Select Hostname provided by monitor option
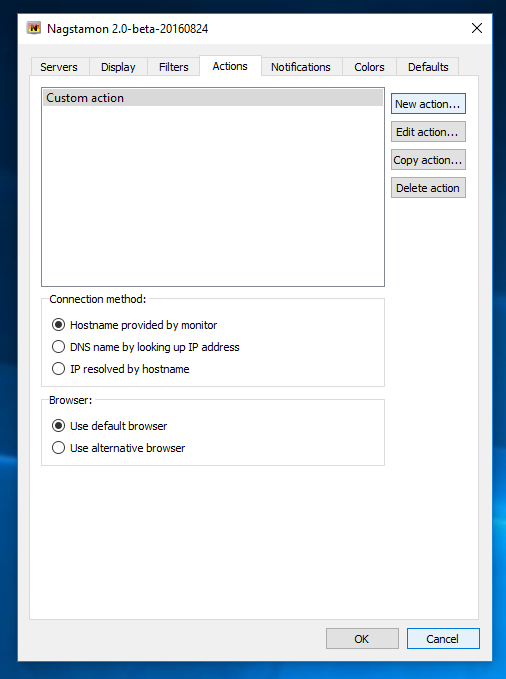Image resolution: width=506 pixels, height=679 pixels. (135, 325)
